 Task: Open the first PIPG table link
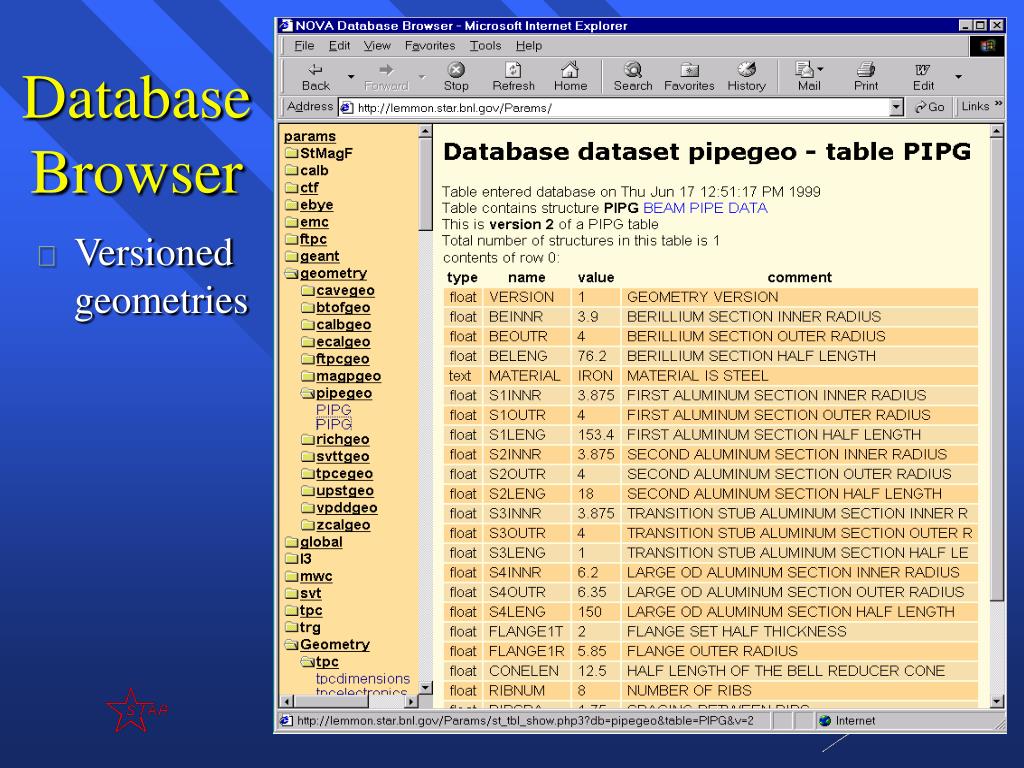click(334, 409)
